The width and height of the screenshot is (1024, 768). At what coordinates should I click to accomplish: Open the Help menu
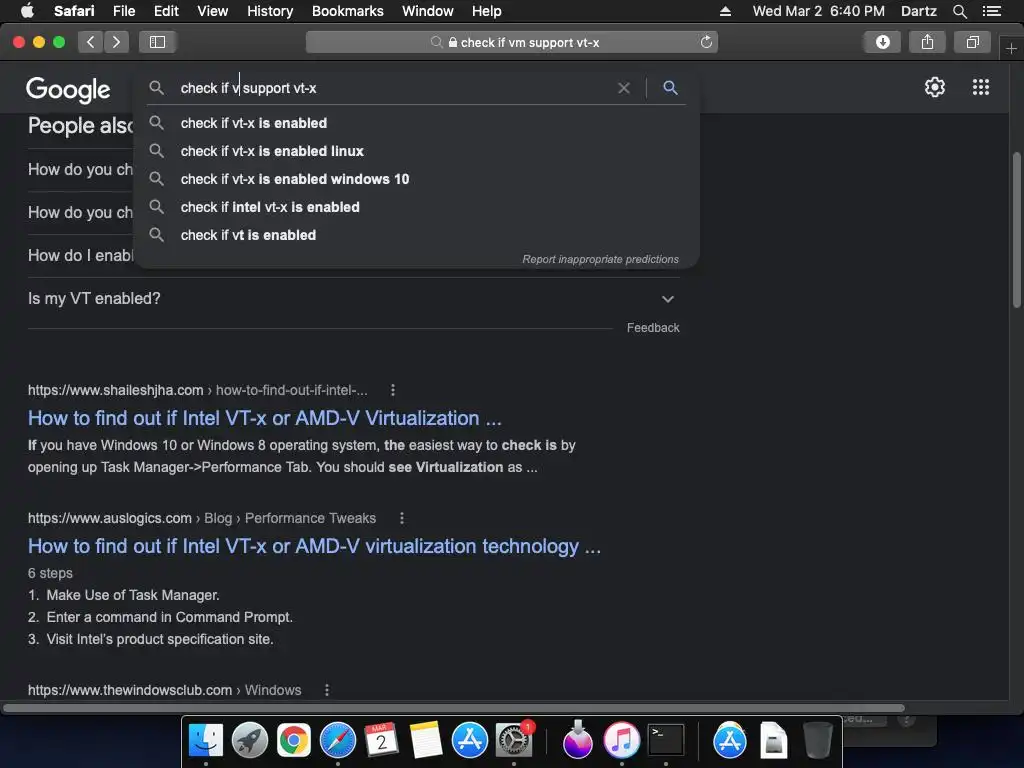pyautogui.click(x=487, y=11)
